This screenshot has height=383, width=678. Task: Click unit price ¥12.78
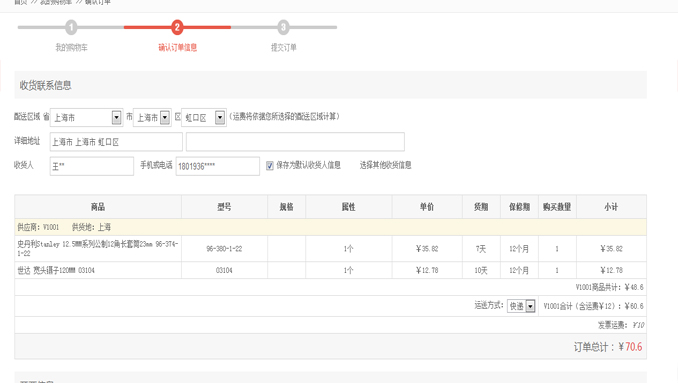pyautogui.click(x=427, y=270)
